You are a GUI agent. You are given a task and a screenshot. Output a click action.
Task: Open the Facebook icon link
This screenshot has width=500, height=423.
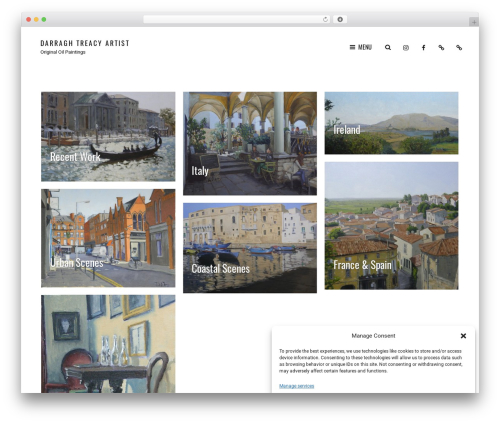coord(423,48)
